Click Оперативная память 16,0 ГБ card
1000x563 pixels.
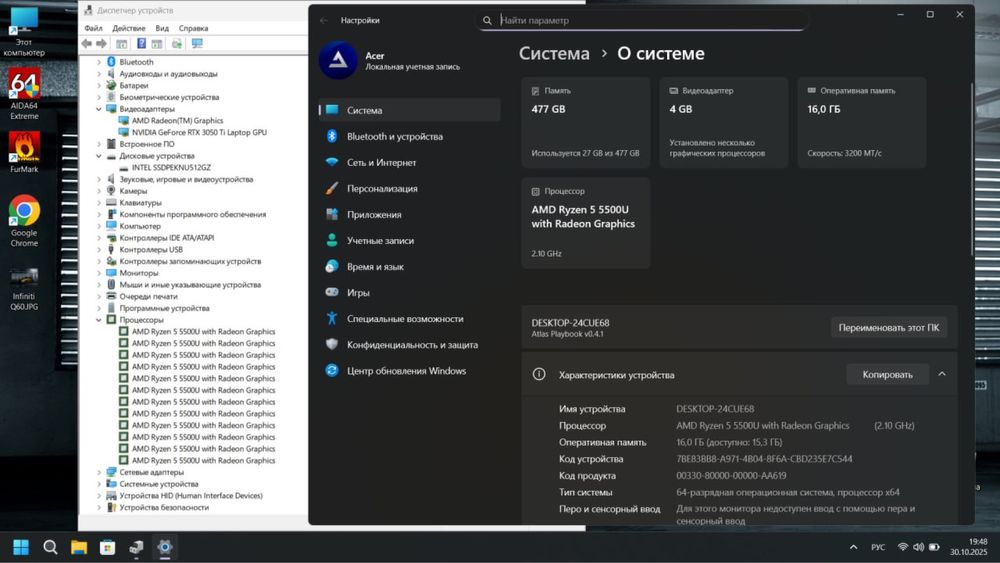(x=862, y=122)
